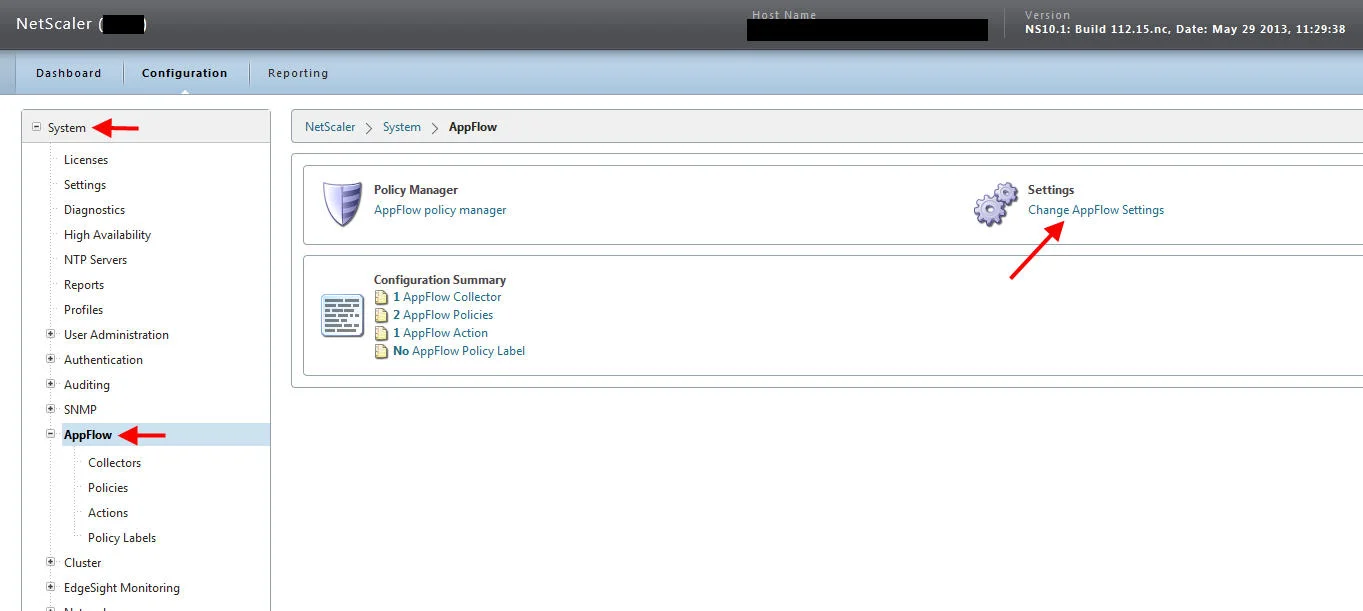Image resolution: width=1363 pixels, height=611 pixels.
Task: Select the Configuration tab
Action: (184, 73)
